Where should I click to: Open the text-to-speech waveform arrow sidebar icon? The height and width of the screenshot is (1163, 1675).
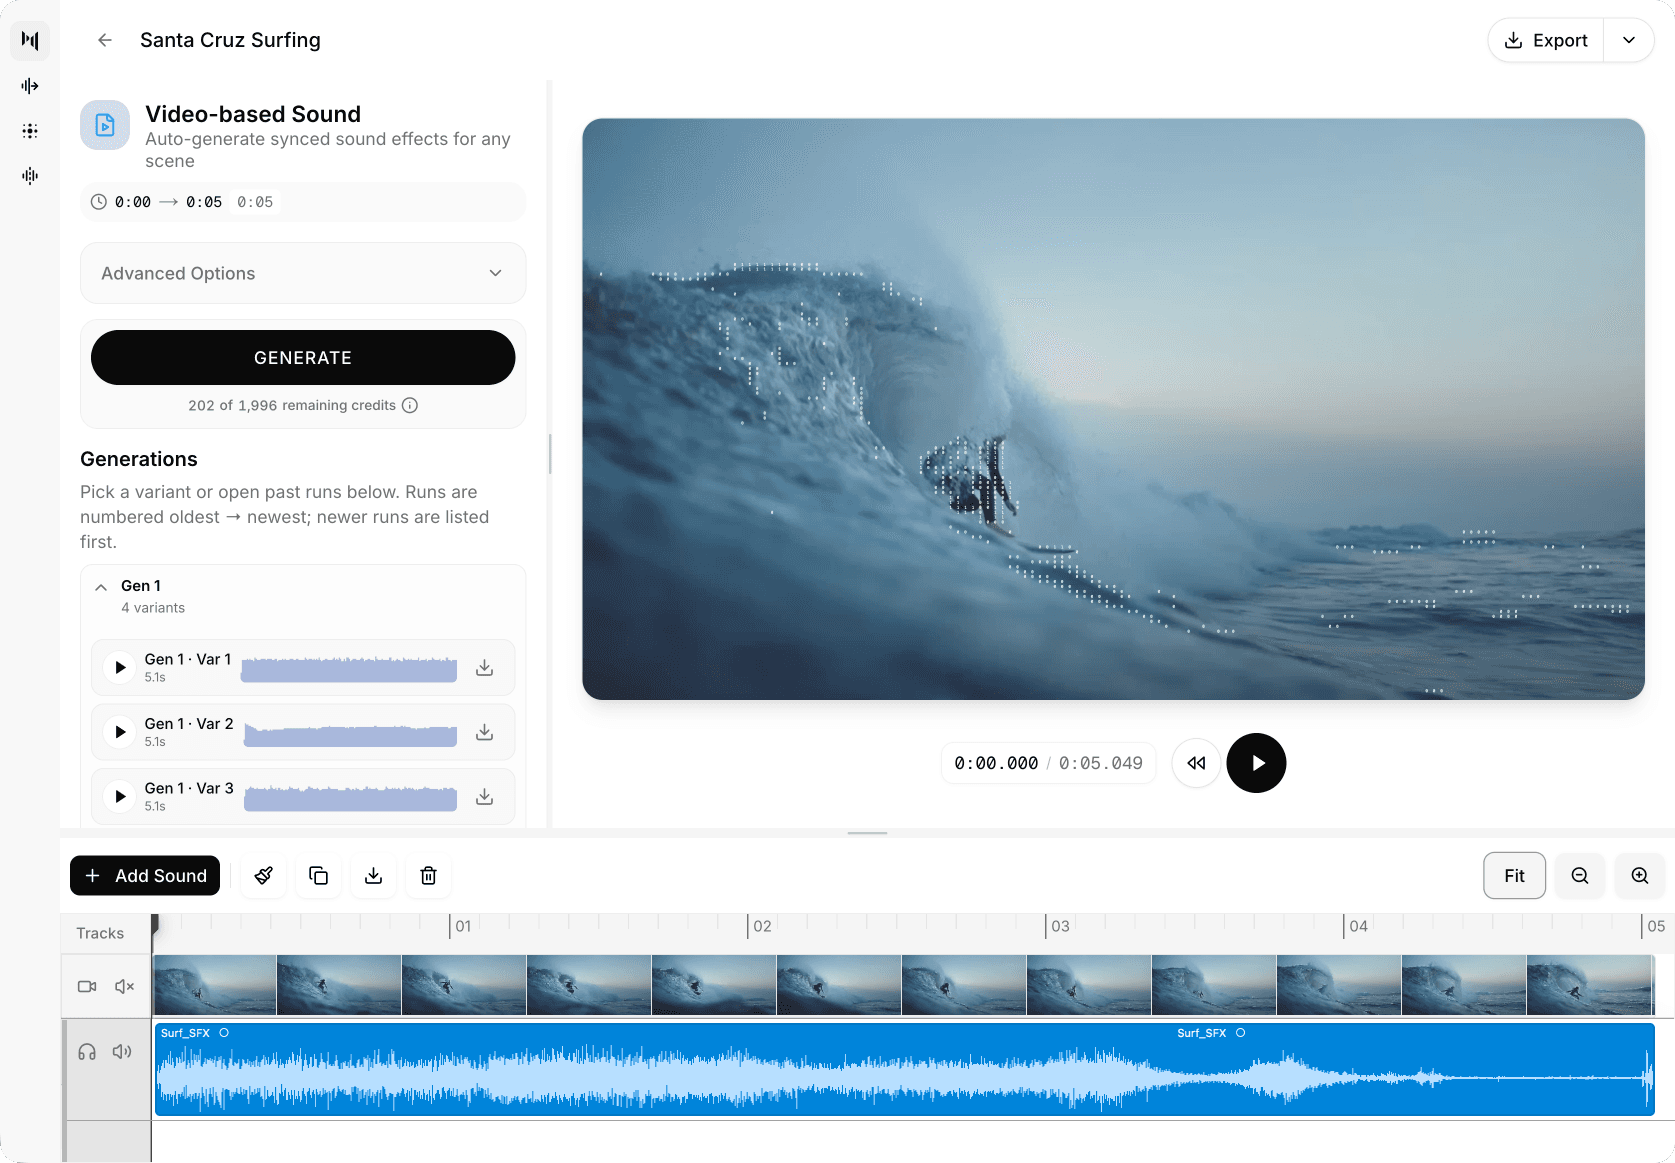(30, 86)
